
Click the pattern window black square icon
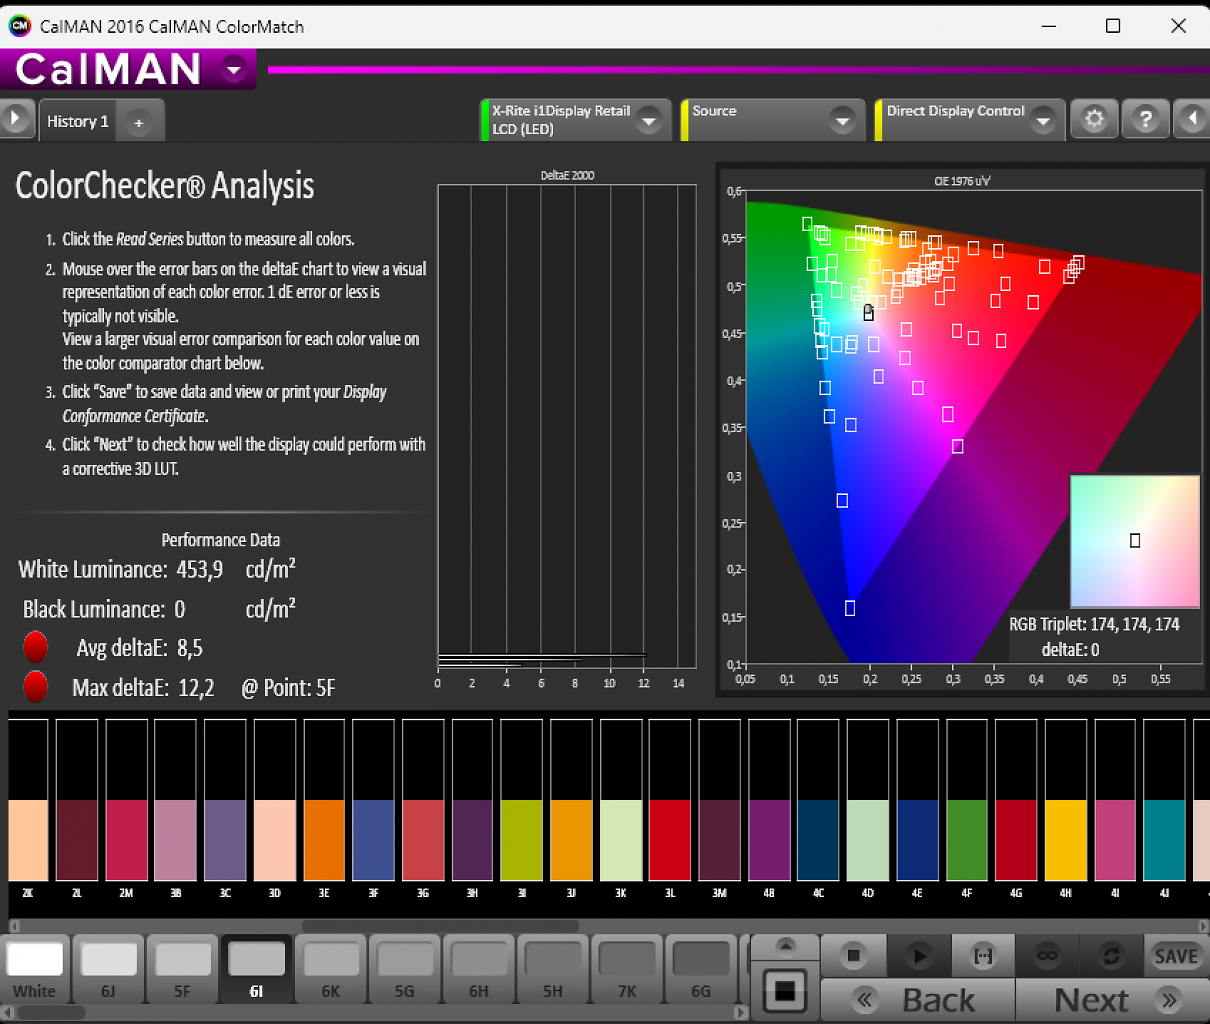(x=785, y=991)
